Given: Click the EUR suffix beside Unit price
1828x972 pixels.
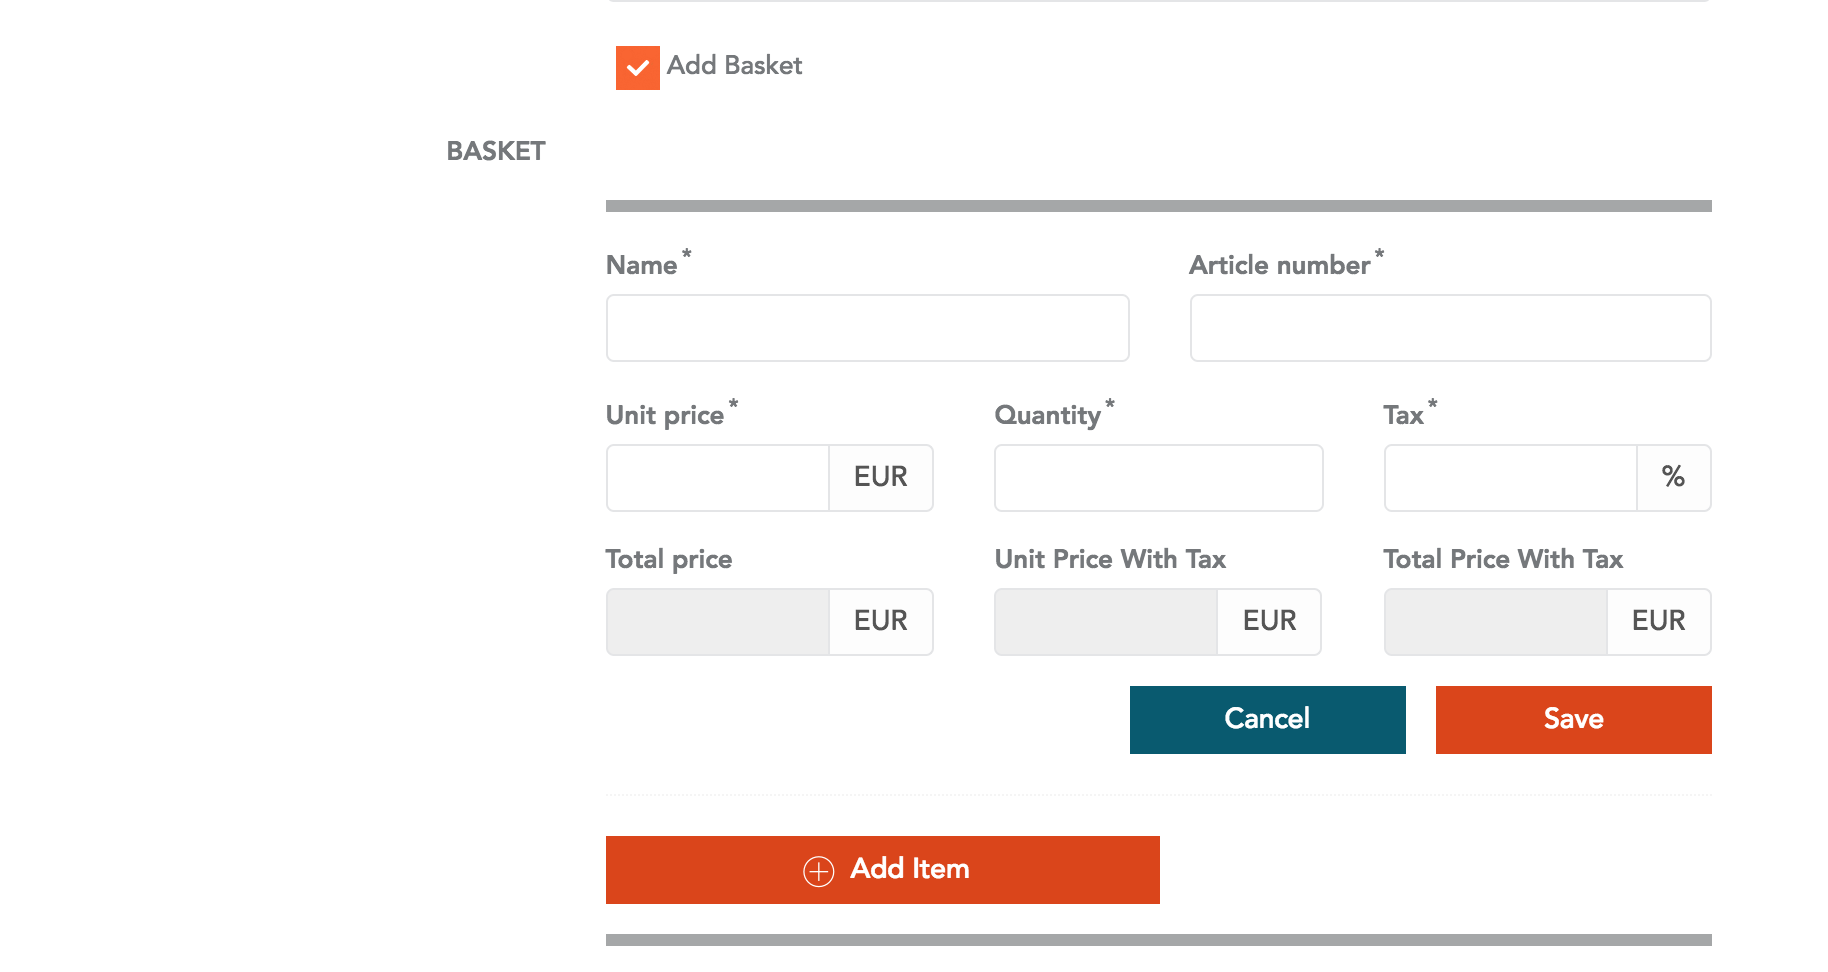Looking at the screenshot, I should pyautogui.click(x=881, y=478).
